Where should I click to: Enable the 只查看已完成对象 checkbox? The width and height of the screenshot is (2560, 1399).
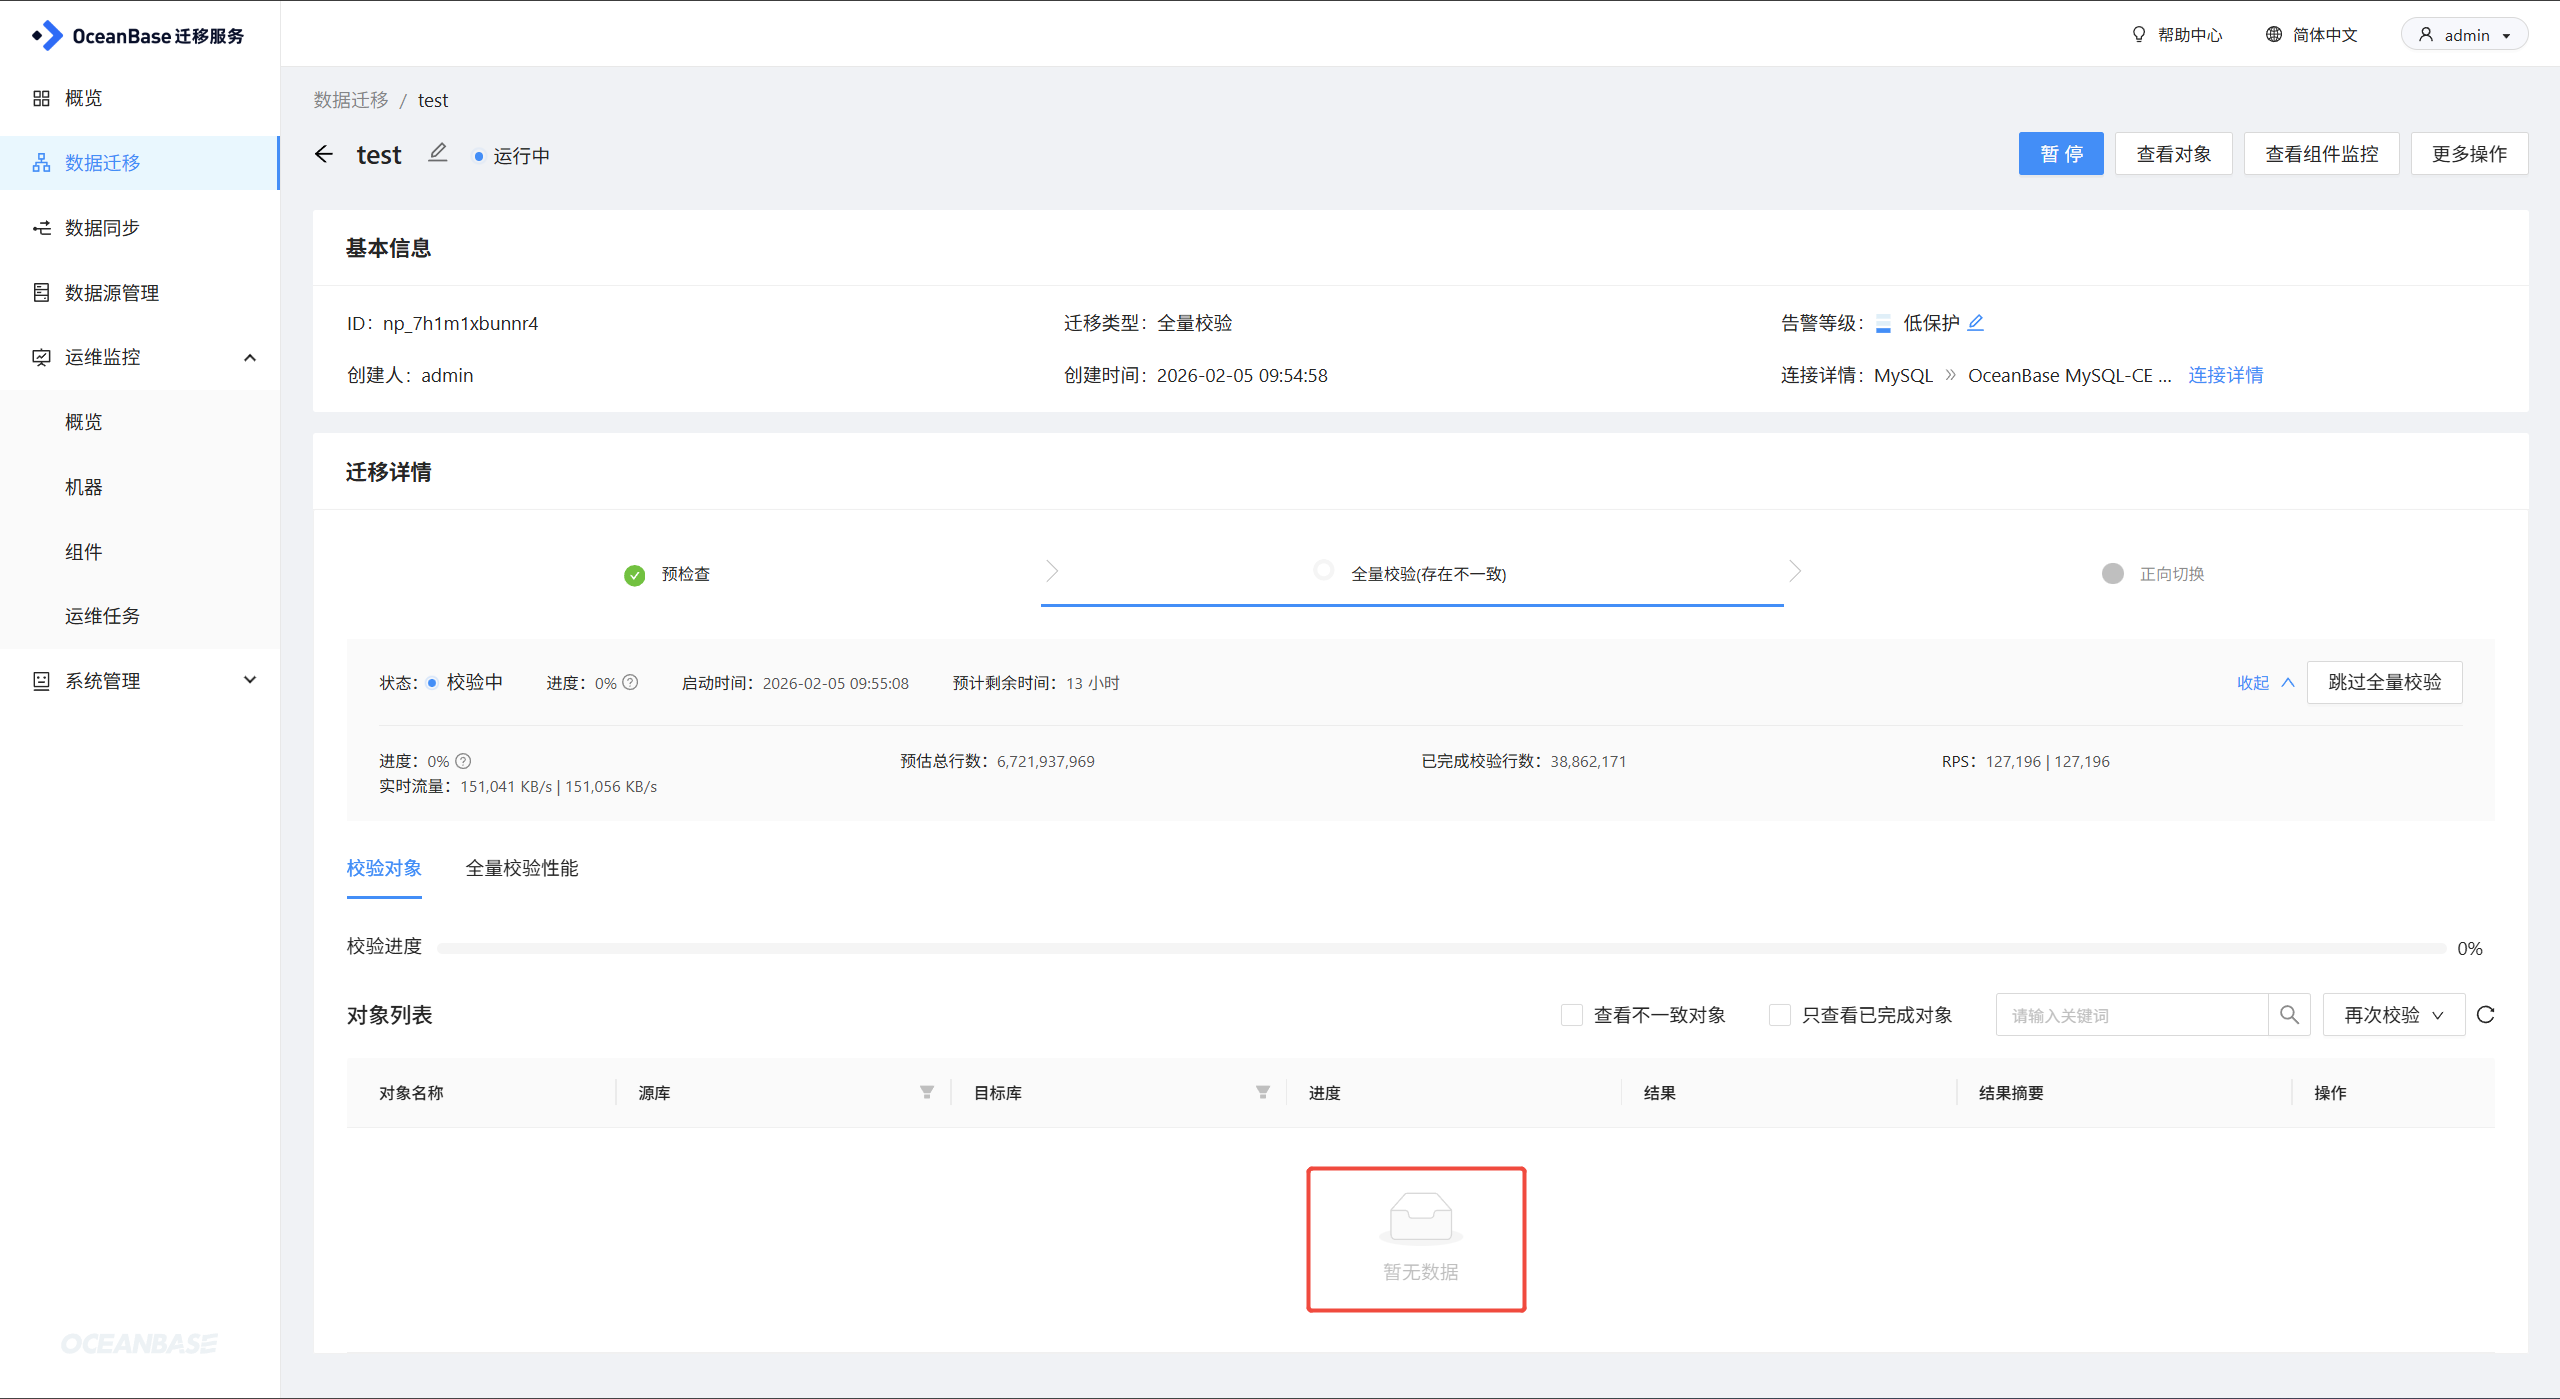coord(1780,1015)
